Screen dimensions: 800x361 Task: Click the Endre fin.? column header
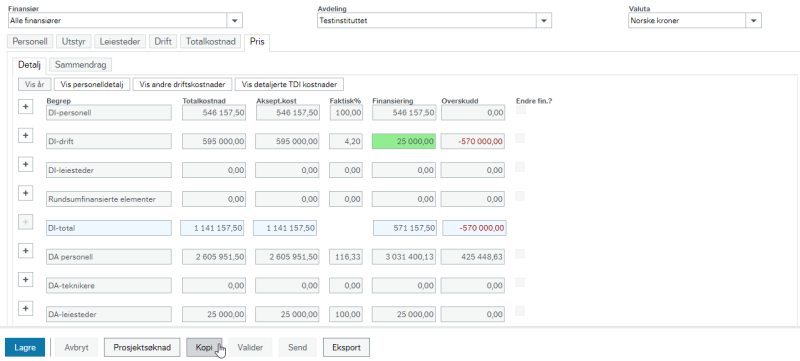point(534,101)
